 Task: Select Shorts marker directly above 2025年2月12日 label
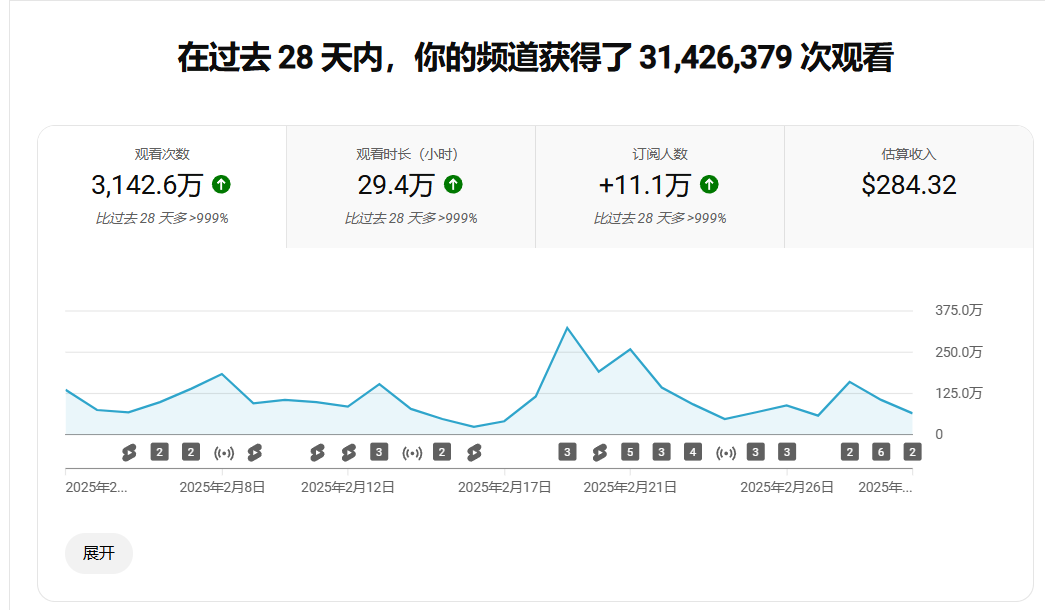349,453
